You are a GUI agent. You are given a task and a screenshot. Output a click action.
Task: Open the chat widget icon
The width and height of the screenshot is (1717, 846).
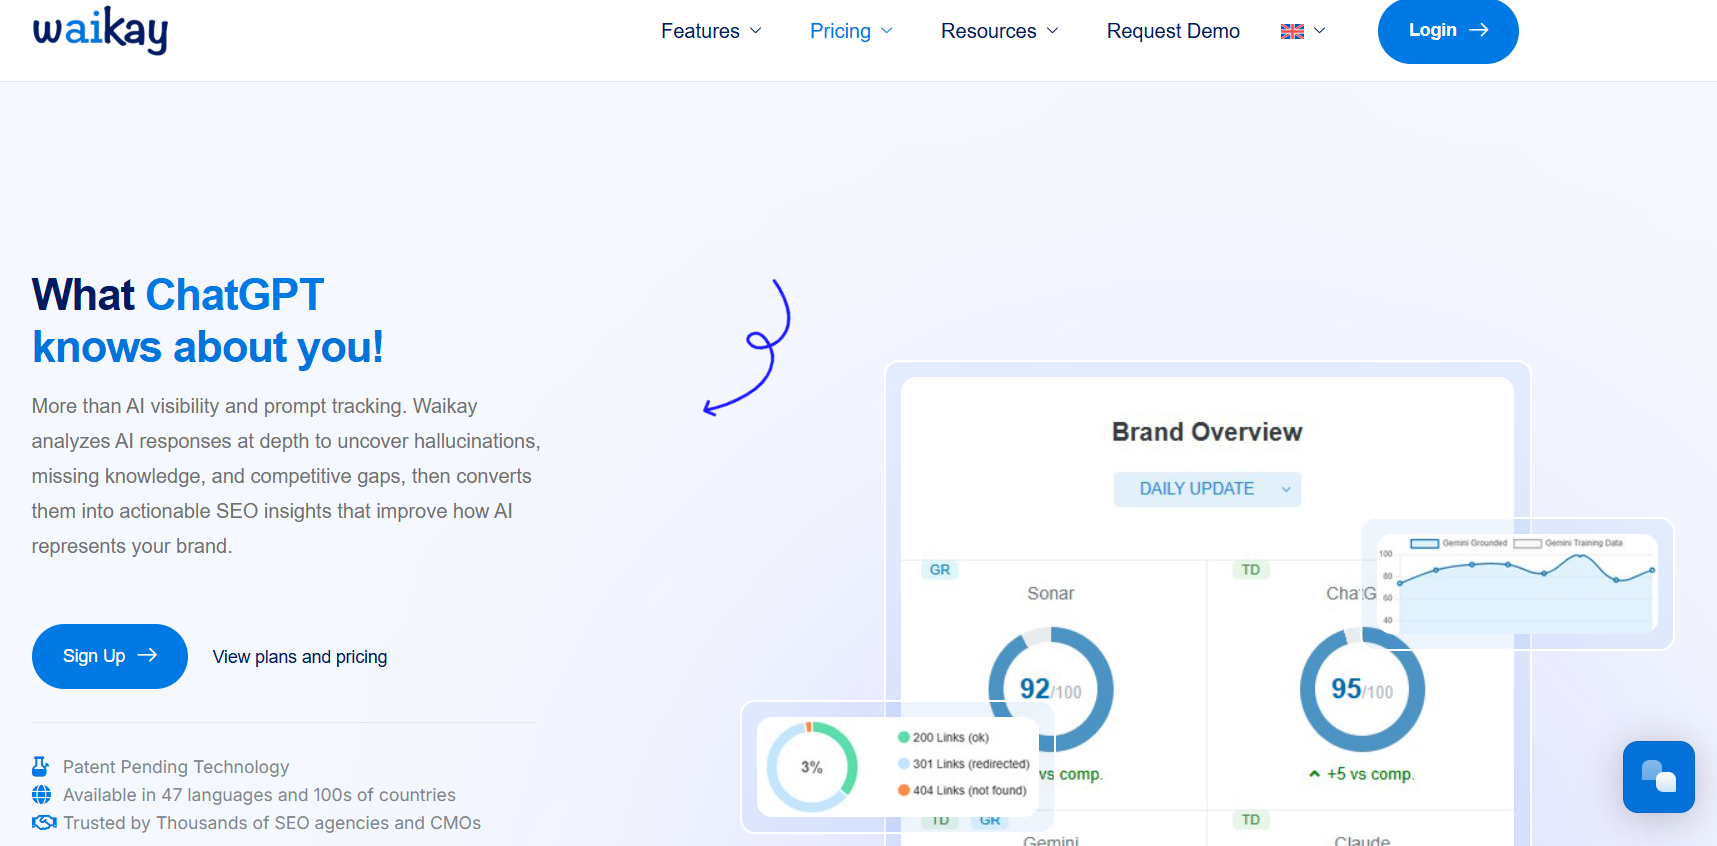coord(1658,777)
